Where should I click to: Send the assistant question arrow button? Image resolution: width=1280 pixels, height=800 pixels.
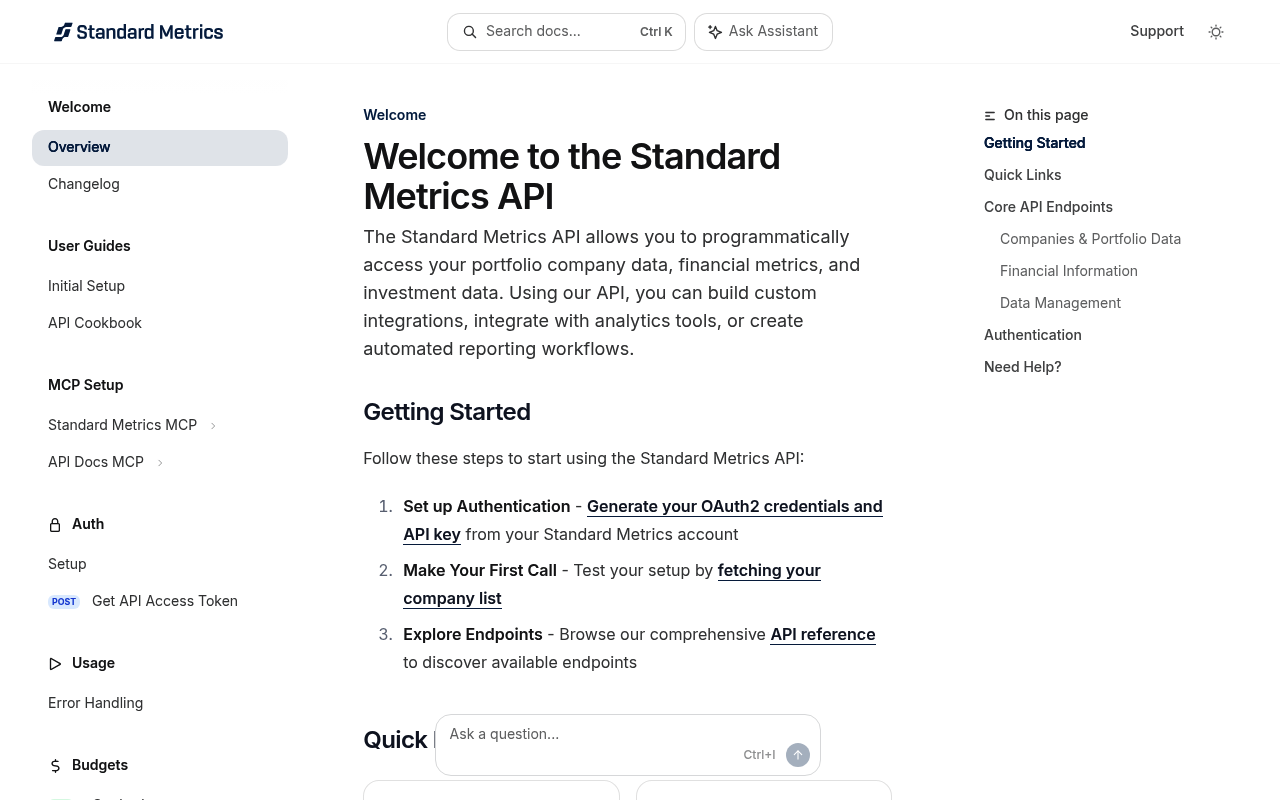pyautogui.click(x=798, y=755)
